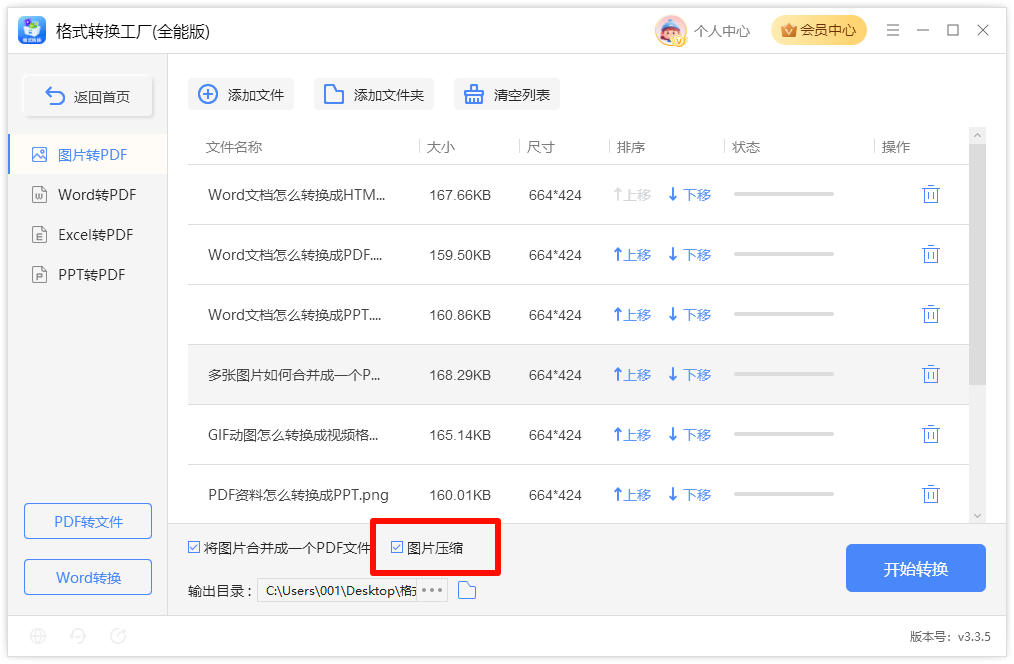Move down the PDF资料怎么转换成PPT.png row
This screenshot has width=1014, height=664.
tap(689, 495)
